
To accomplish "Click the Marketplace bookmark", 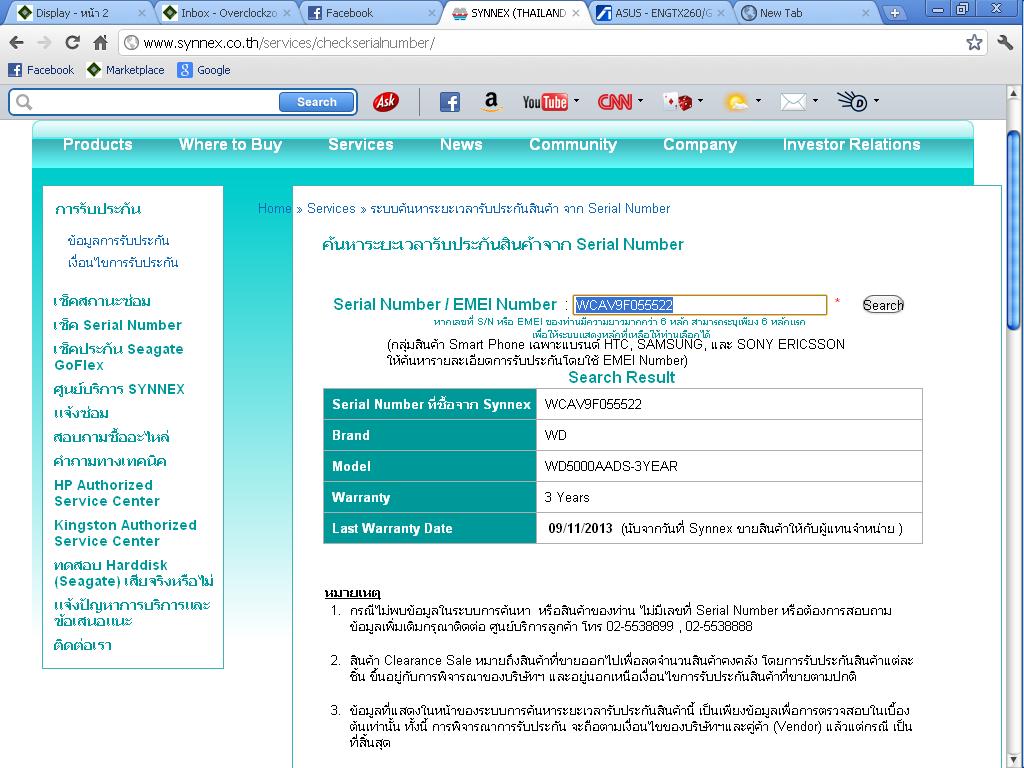I will pyautogui.click(x=125, y=70).
